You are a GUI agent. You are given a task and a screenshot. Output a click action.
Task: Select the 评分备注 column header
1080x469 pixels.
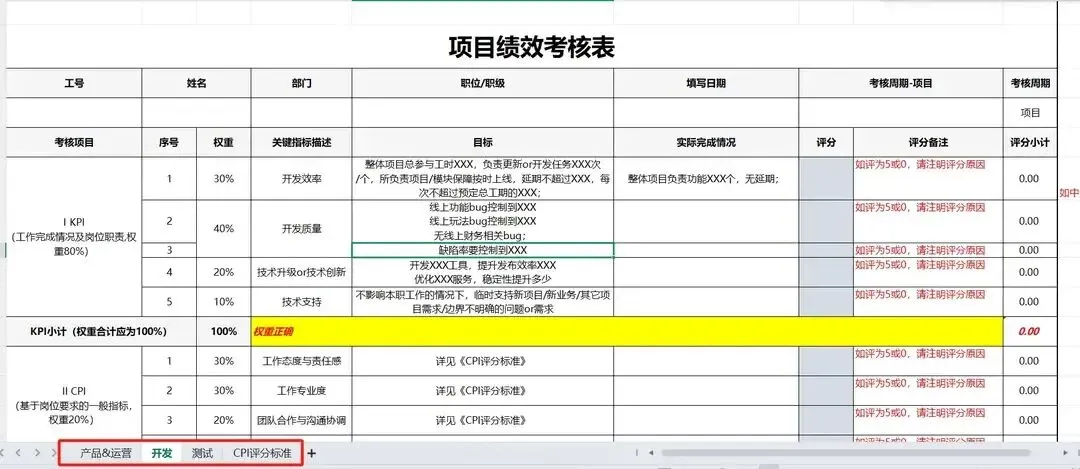tap(928, 143)
